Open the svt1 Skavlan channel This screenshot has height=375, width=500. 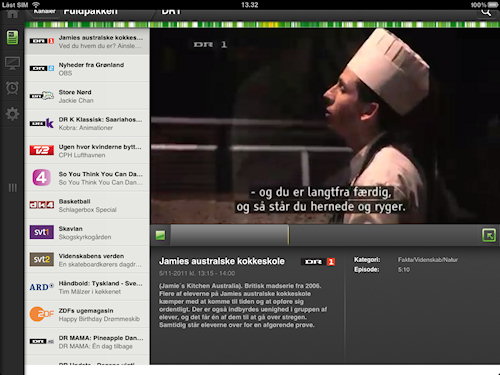point(87,233)
